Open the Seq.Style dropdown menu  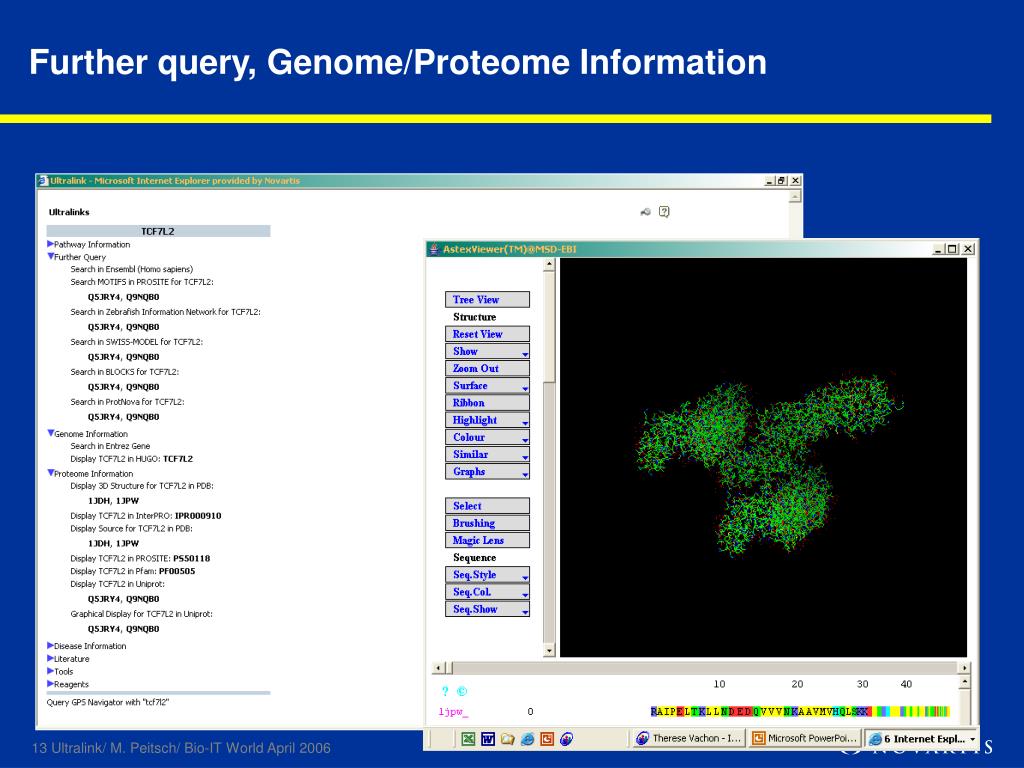[487, 575]
